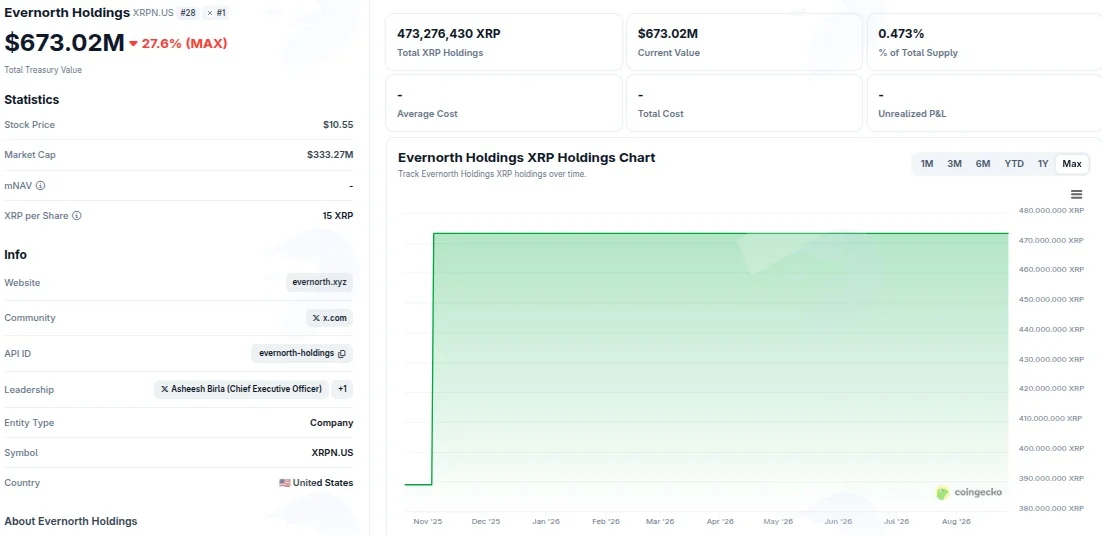Click the XRPN.US symbol value
Viewport: 1102px width, 535px height.
click(332, 453)
